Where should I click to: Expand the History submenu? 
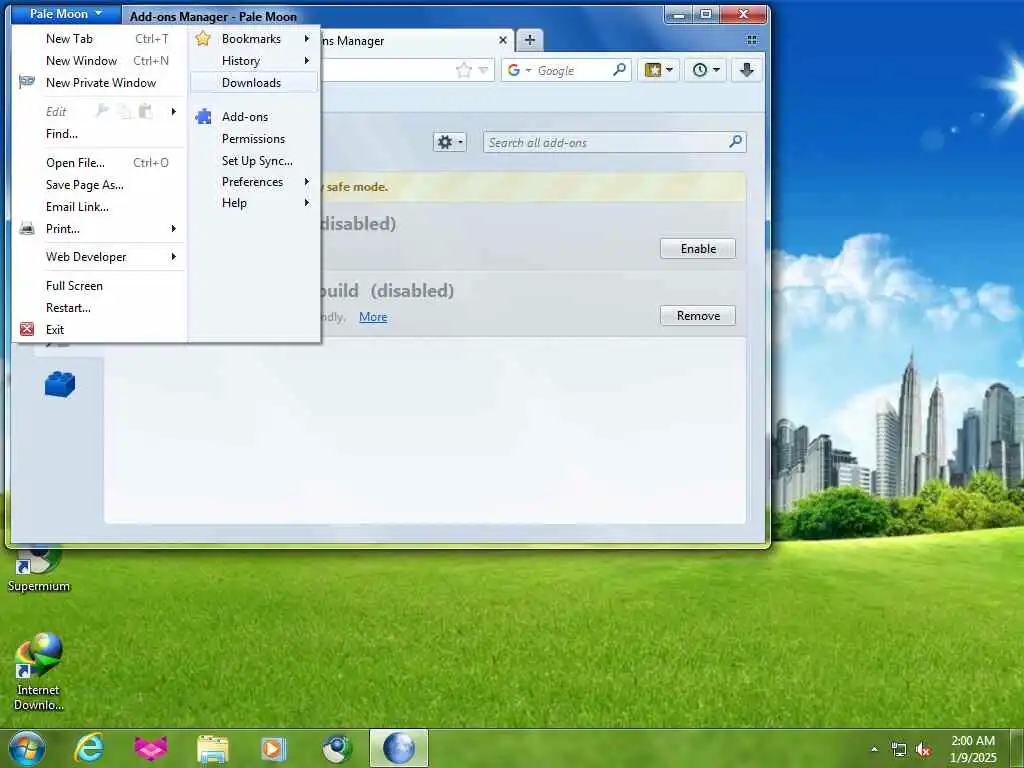(x=306, y=61)
